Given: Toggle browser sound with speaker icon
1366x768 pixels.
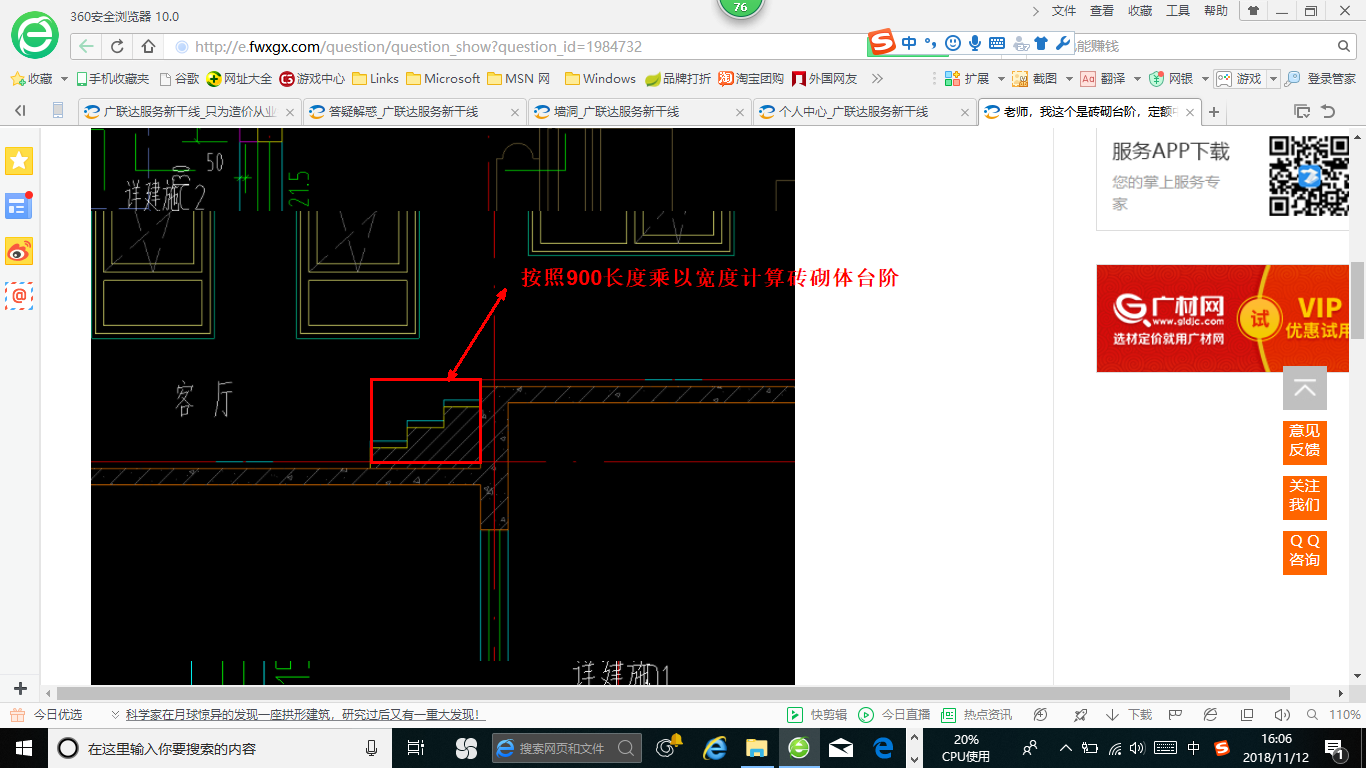Looking at the screenshot, I should coord(1282,715).
